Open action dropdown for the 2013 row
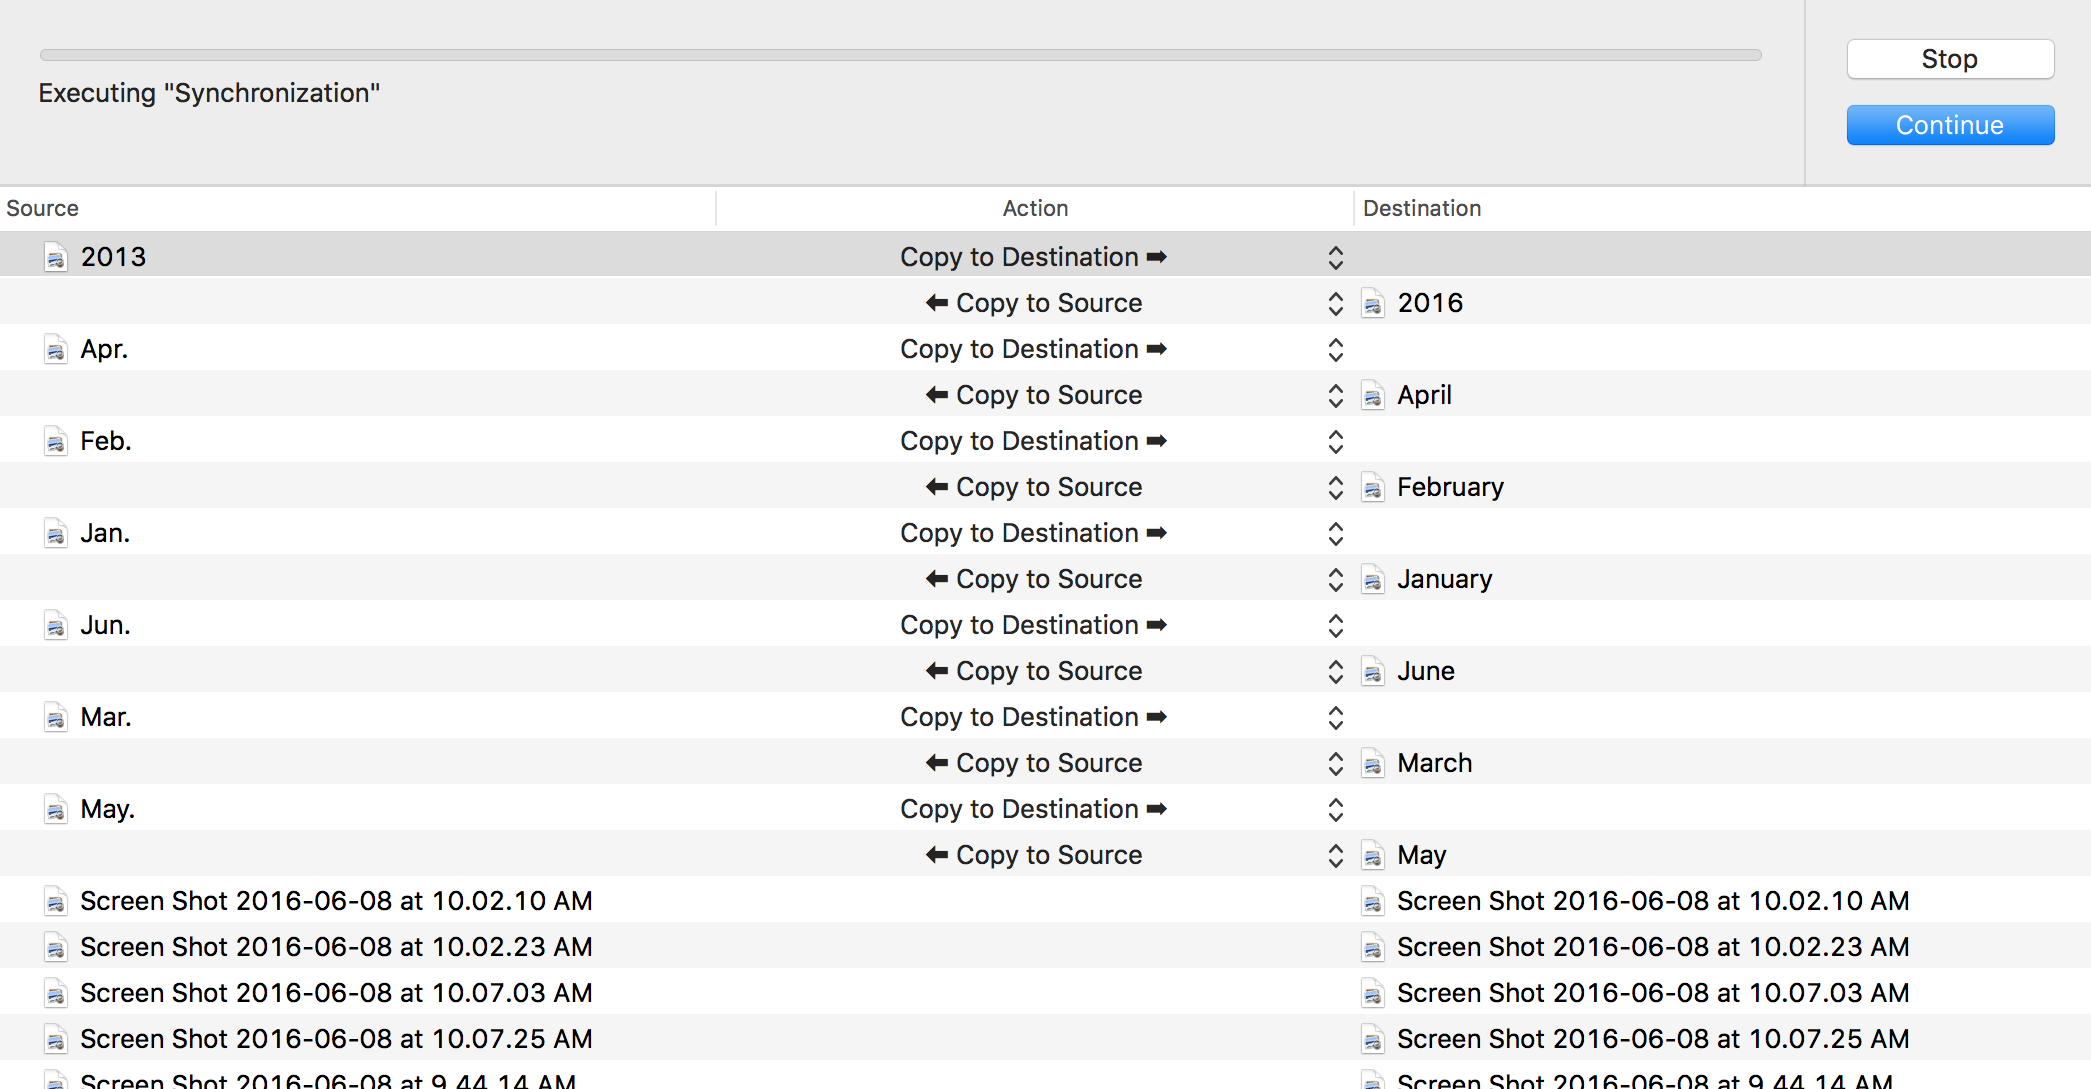 pyautogui.click(x=1335, y=257)
